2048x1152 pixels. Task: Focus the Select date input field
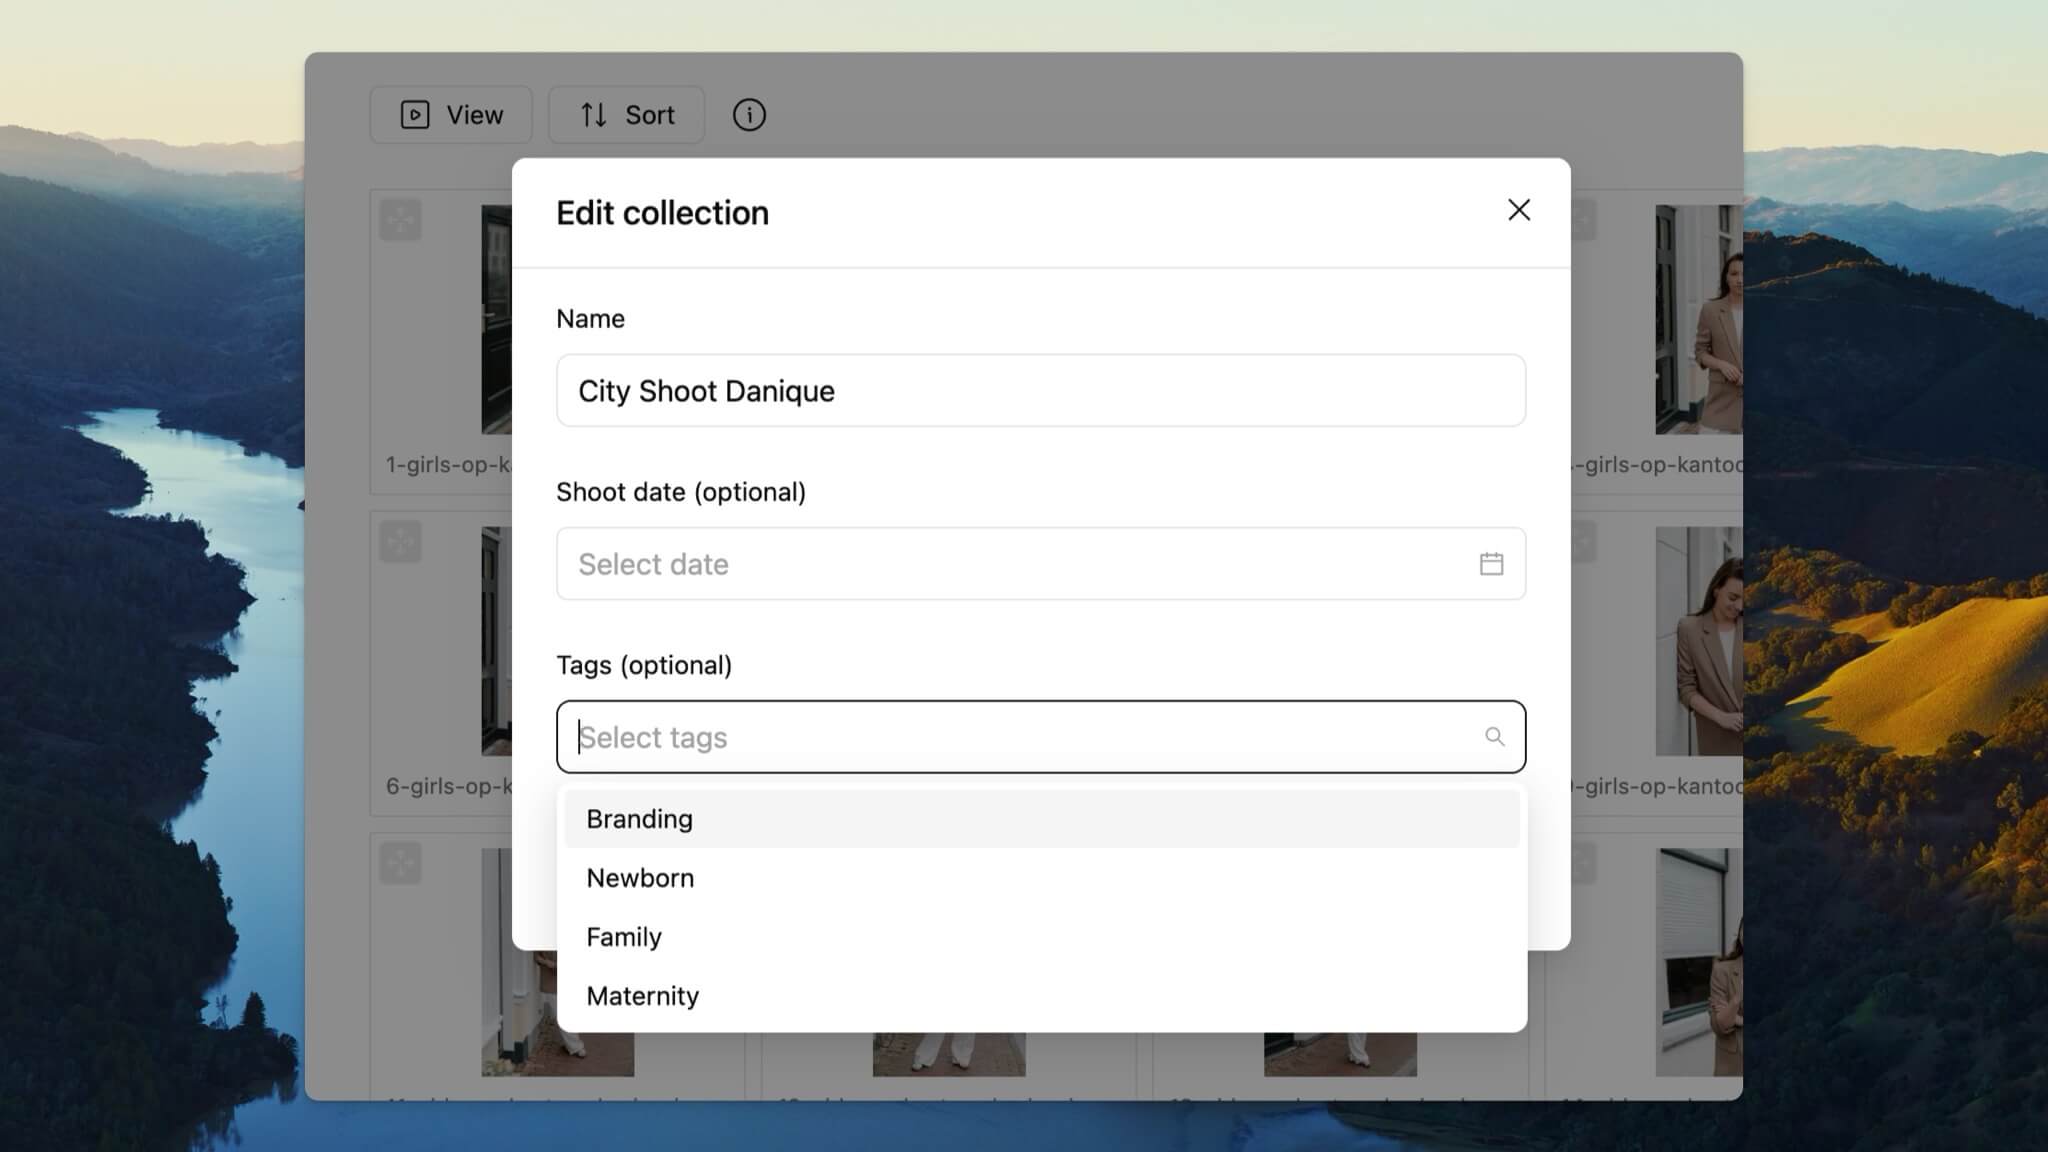click(1041, 564)
